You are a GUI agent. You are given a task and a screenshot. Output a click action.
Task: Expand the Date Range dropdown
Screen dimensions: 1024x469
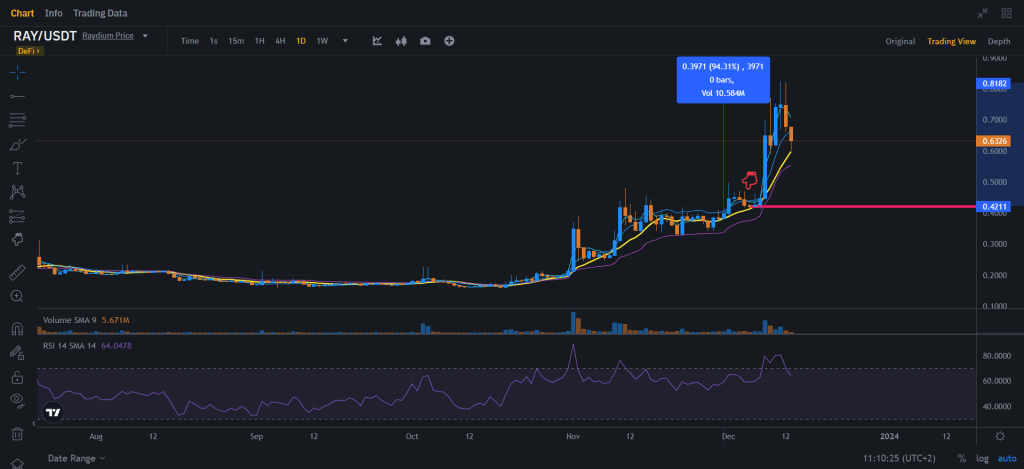click(x=76, y=458)
